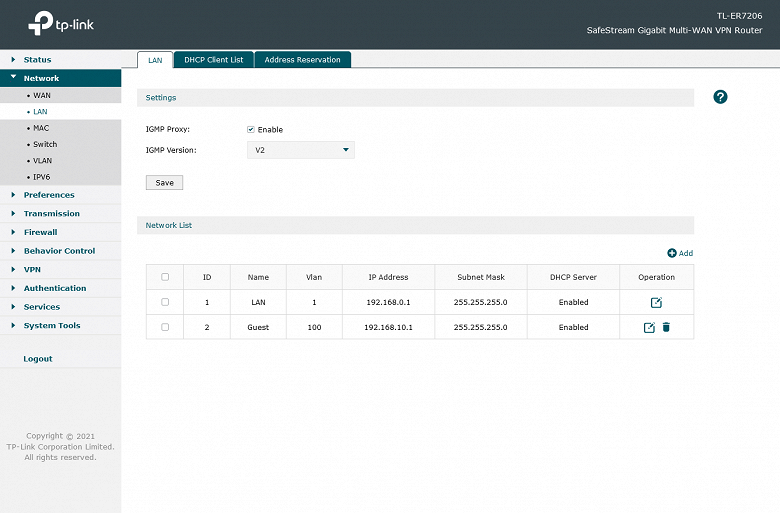This screenshot has height=513, width=780.
Task: Open the IGMP Version dropdown
Action: pyautogui.click(x=300, y=150)
